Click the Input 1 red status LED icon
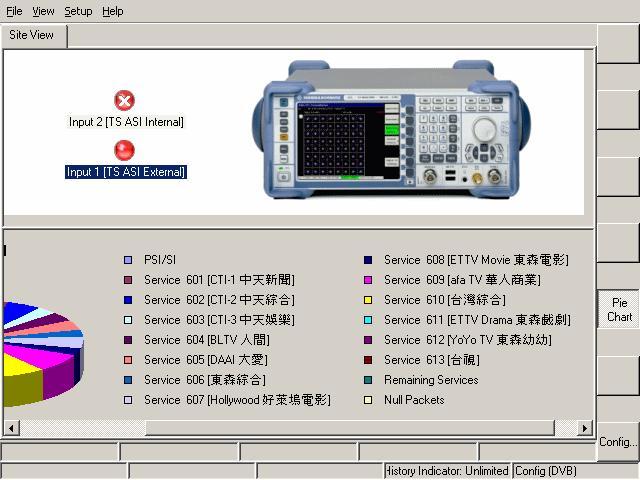Image resolution: width=640 pixels, height=480 pixels. [125, 150]
